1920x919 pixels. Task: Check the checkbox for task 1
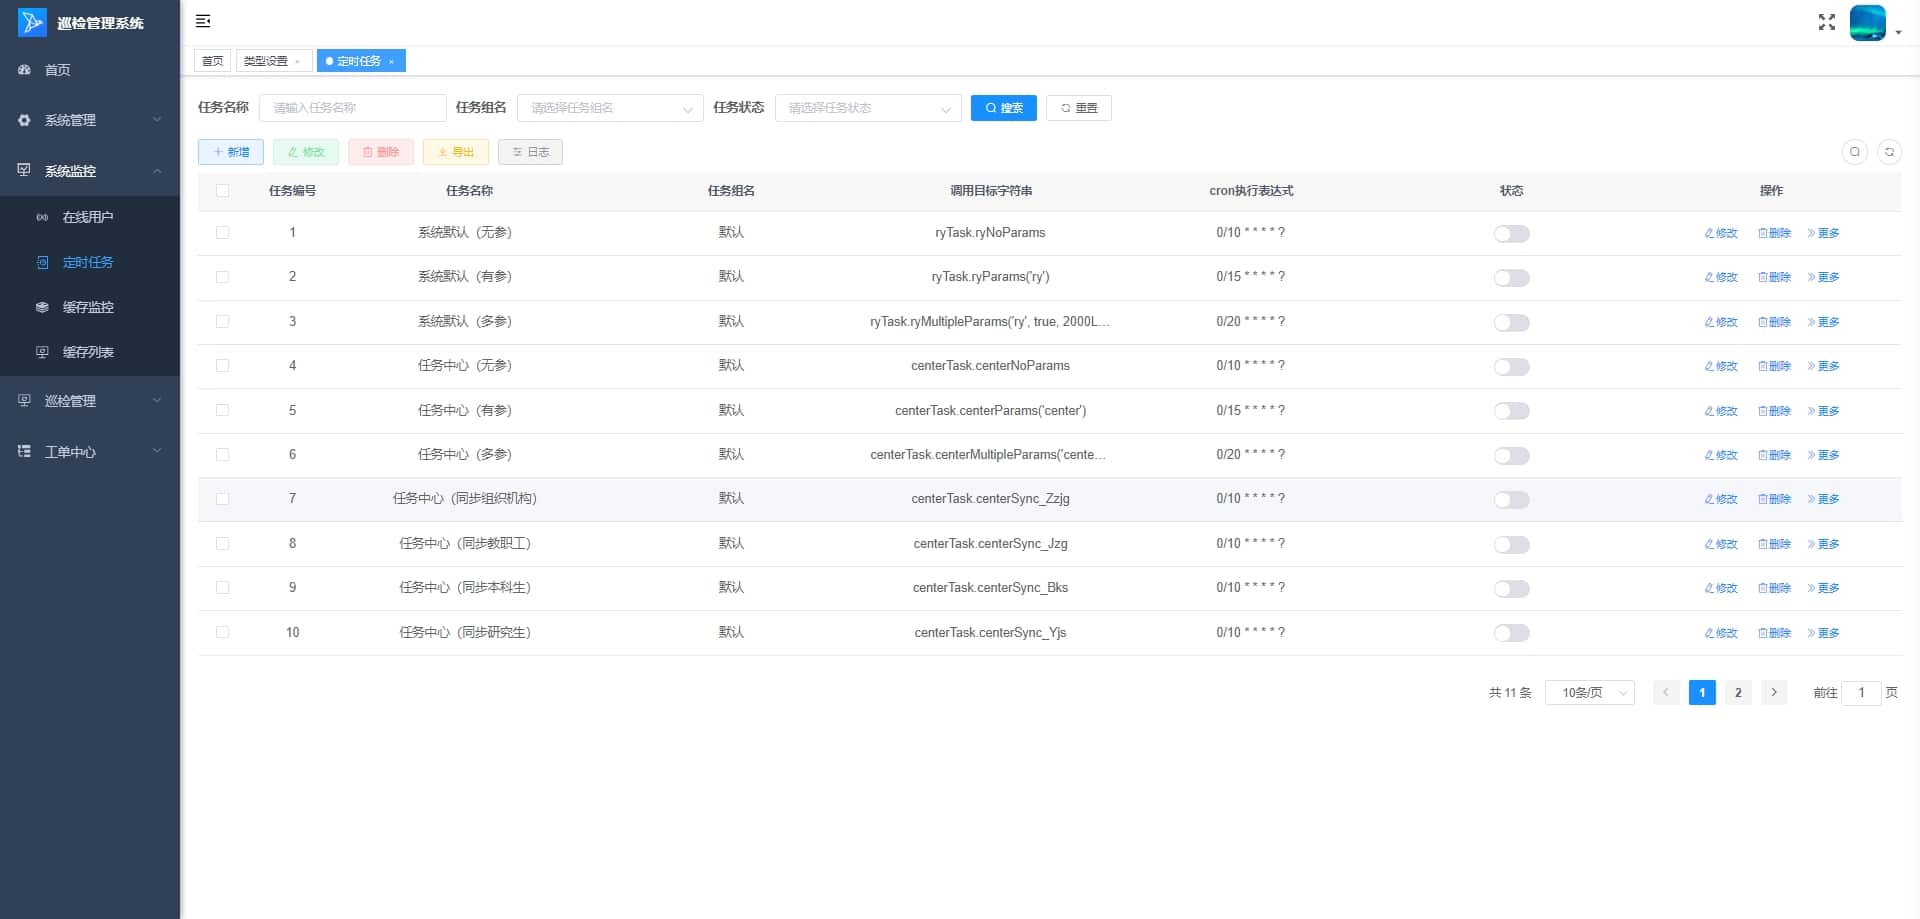click(x=222, y=233)
